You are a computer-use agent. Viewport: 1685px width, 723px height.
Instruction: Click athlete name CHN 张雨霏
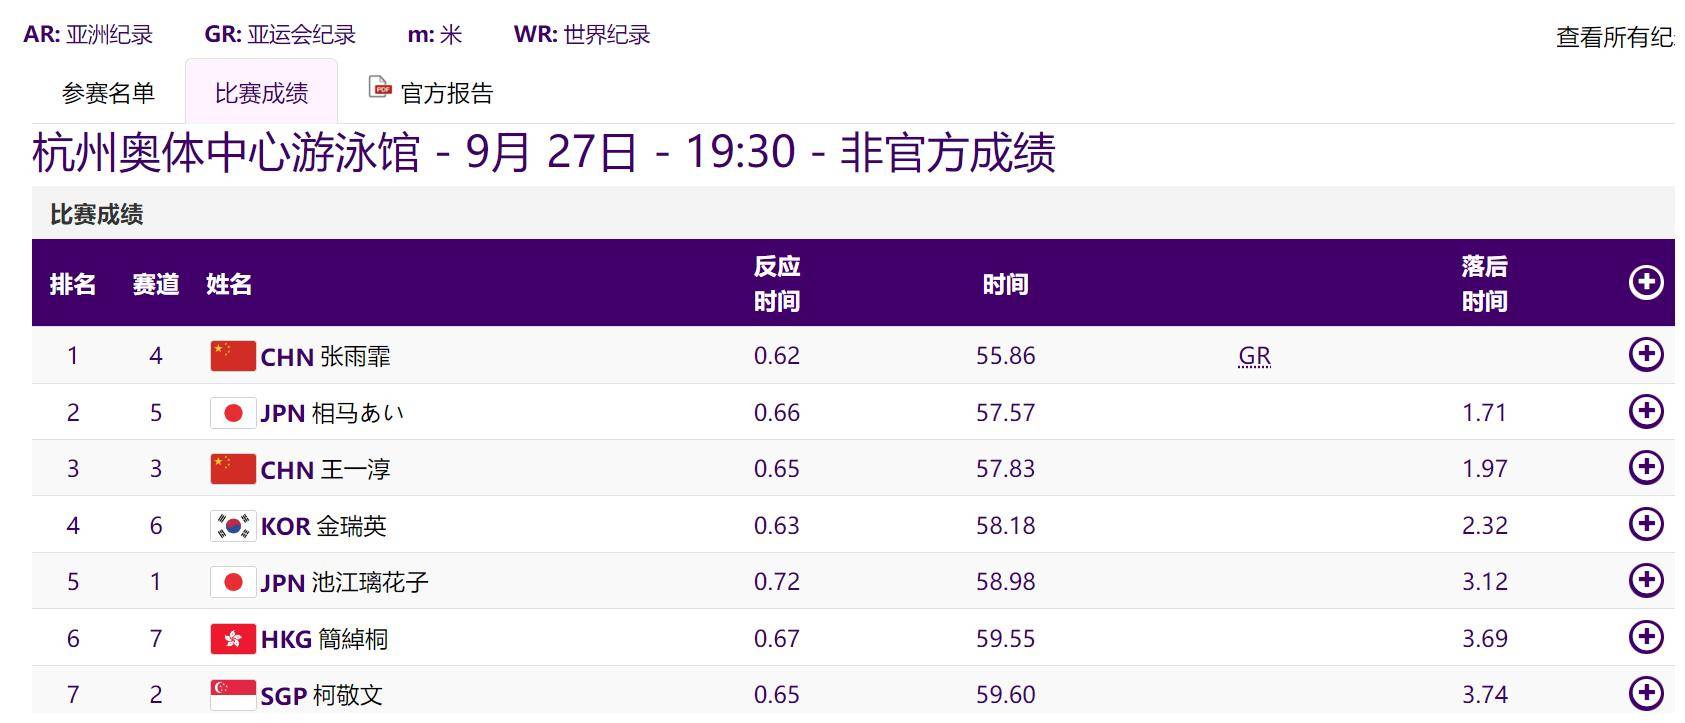(325, 357)
